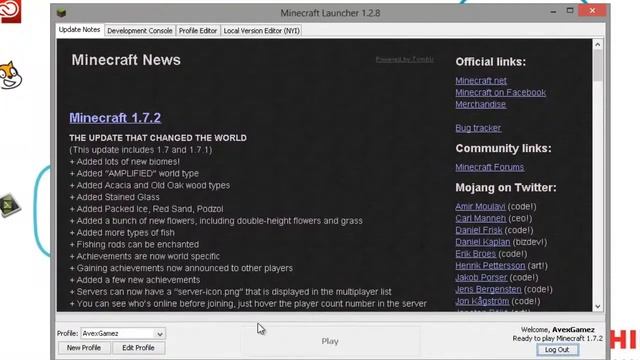Open Daniel Kaplan's Twitter link
Image resolution: width=640 pixels, height=360 pixels.
point(482,242)
